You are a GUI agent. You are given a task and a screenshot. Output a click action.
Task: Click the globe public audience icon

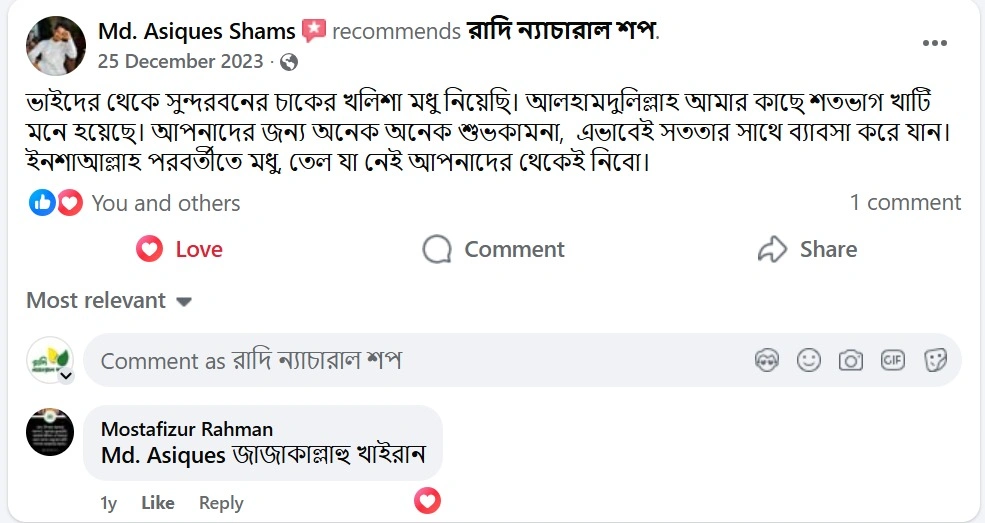(289, 62)
